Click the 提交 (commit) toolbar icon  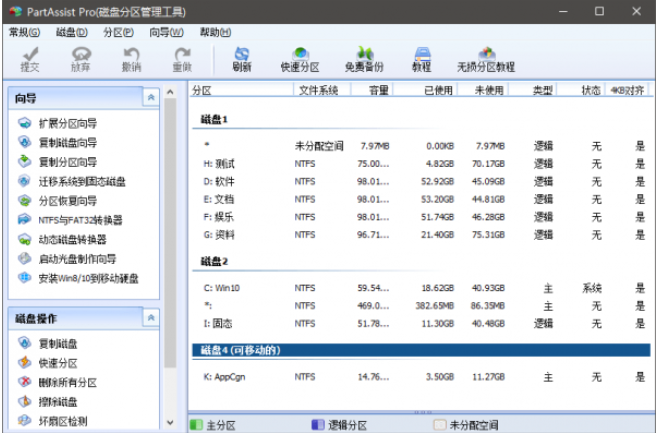pos(30,59)
